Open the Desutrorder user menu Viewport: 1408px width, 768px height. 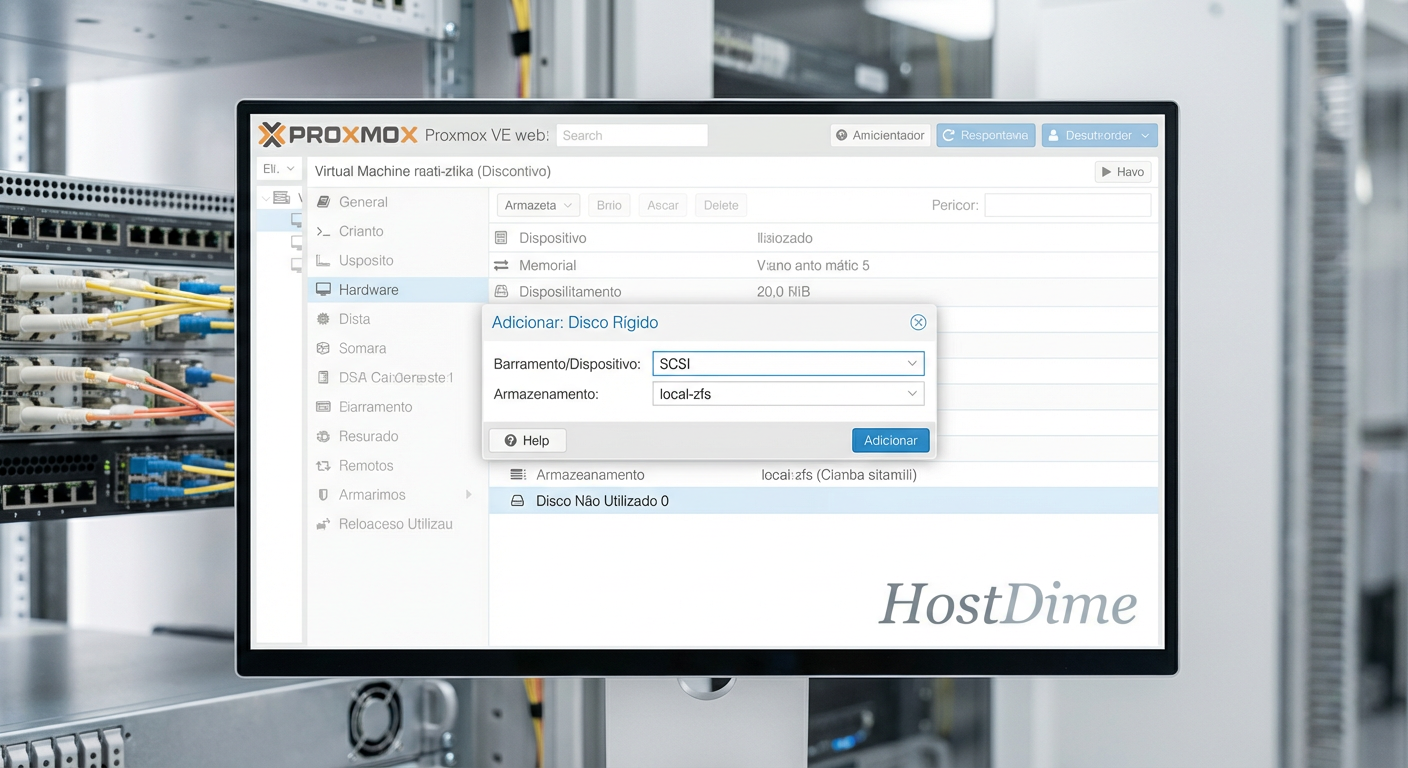1099,135
